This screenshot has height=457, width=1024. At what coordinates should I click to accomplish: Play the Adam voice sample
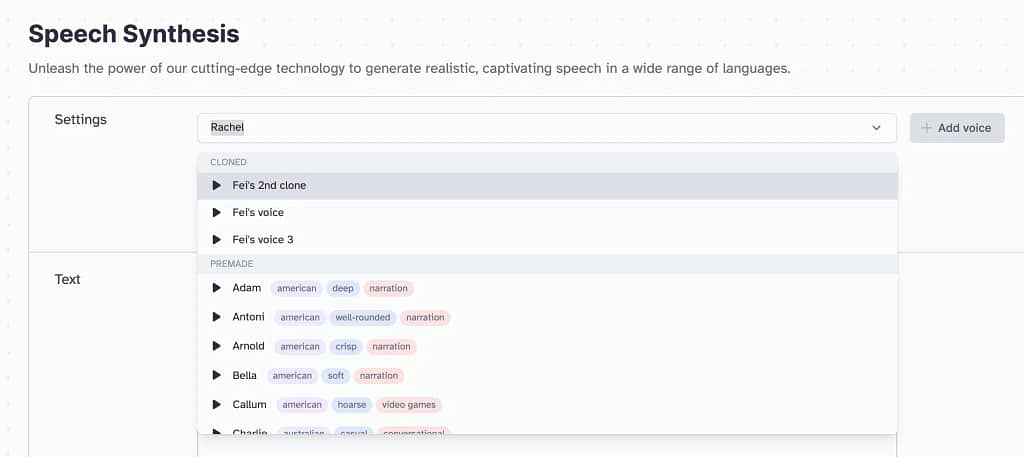pos(216,288)
